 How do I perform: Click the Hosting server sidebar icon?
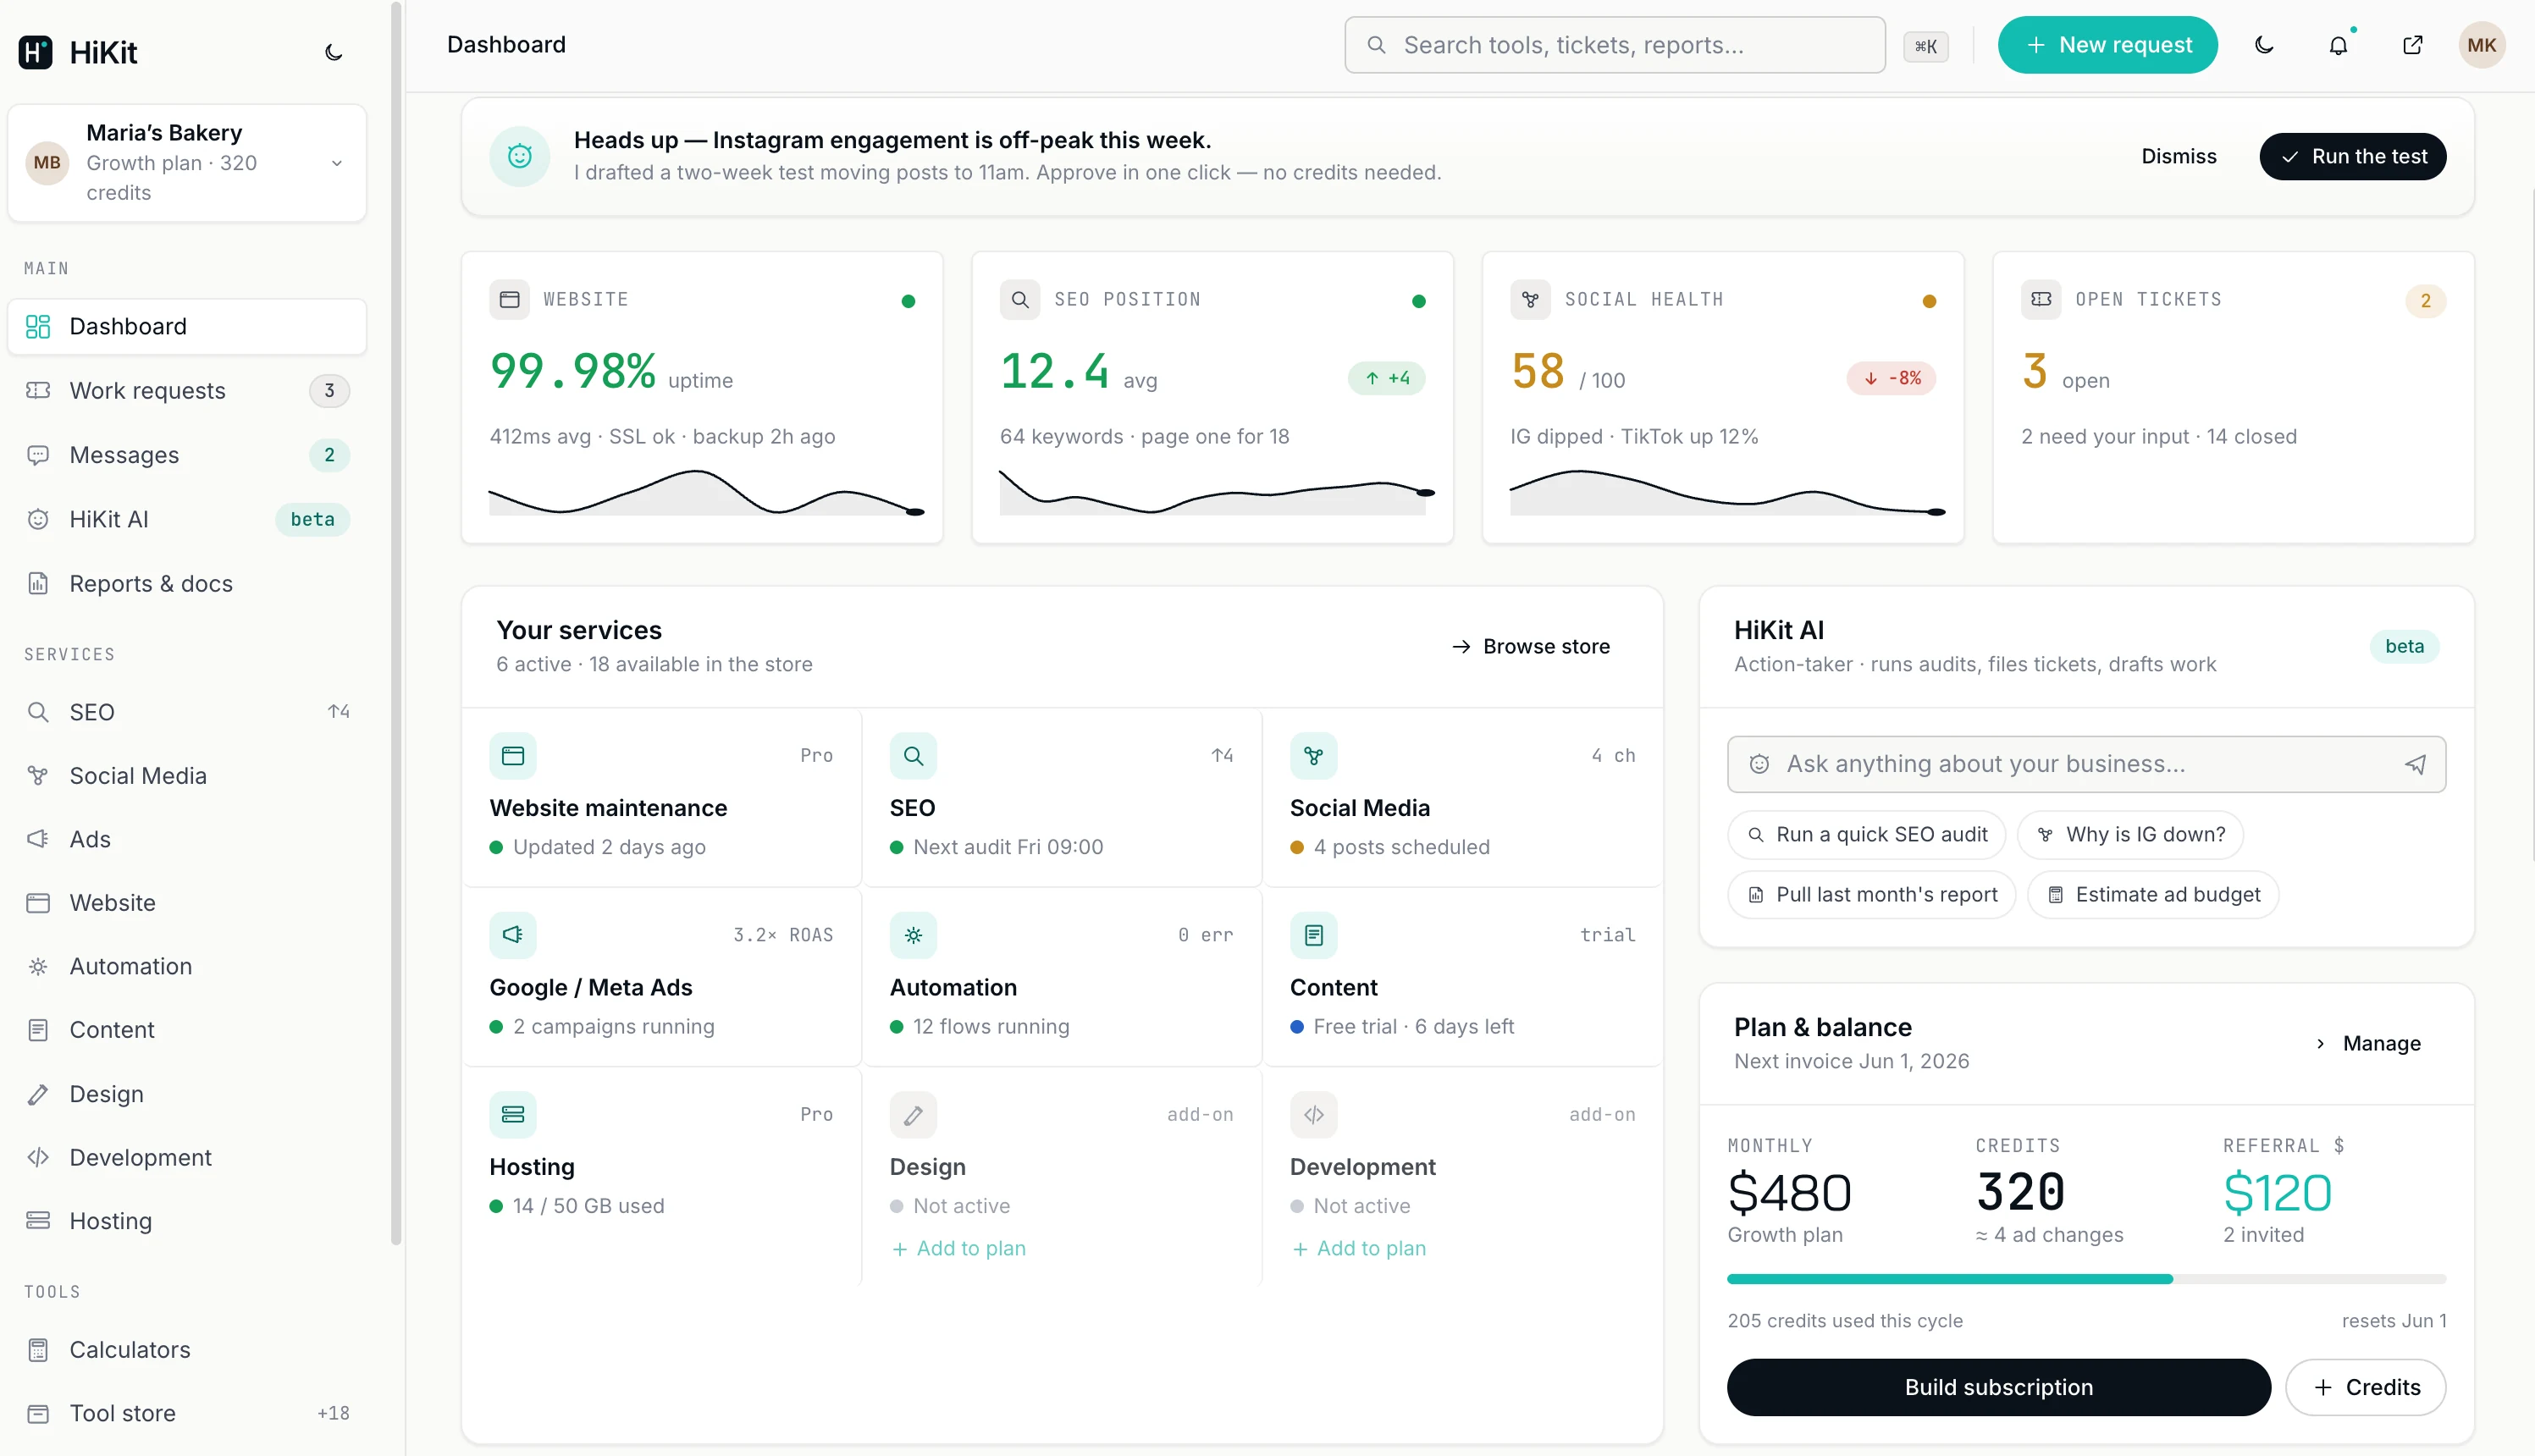(x=38, y=1221)
